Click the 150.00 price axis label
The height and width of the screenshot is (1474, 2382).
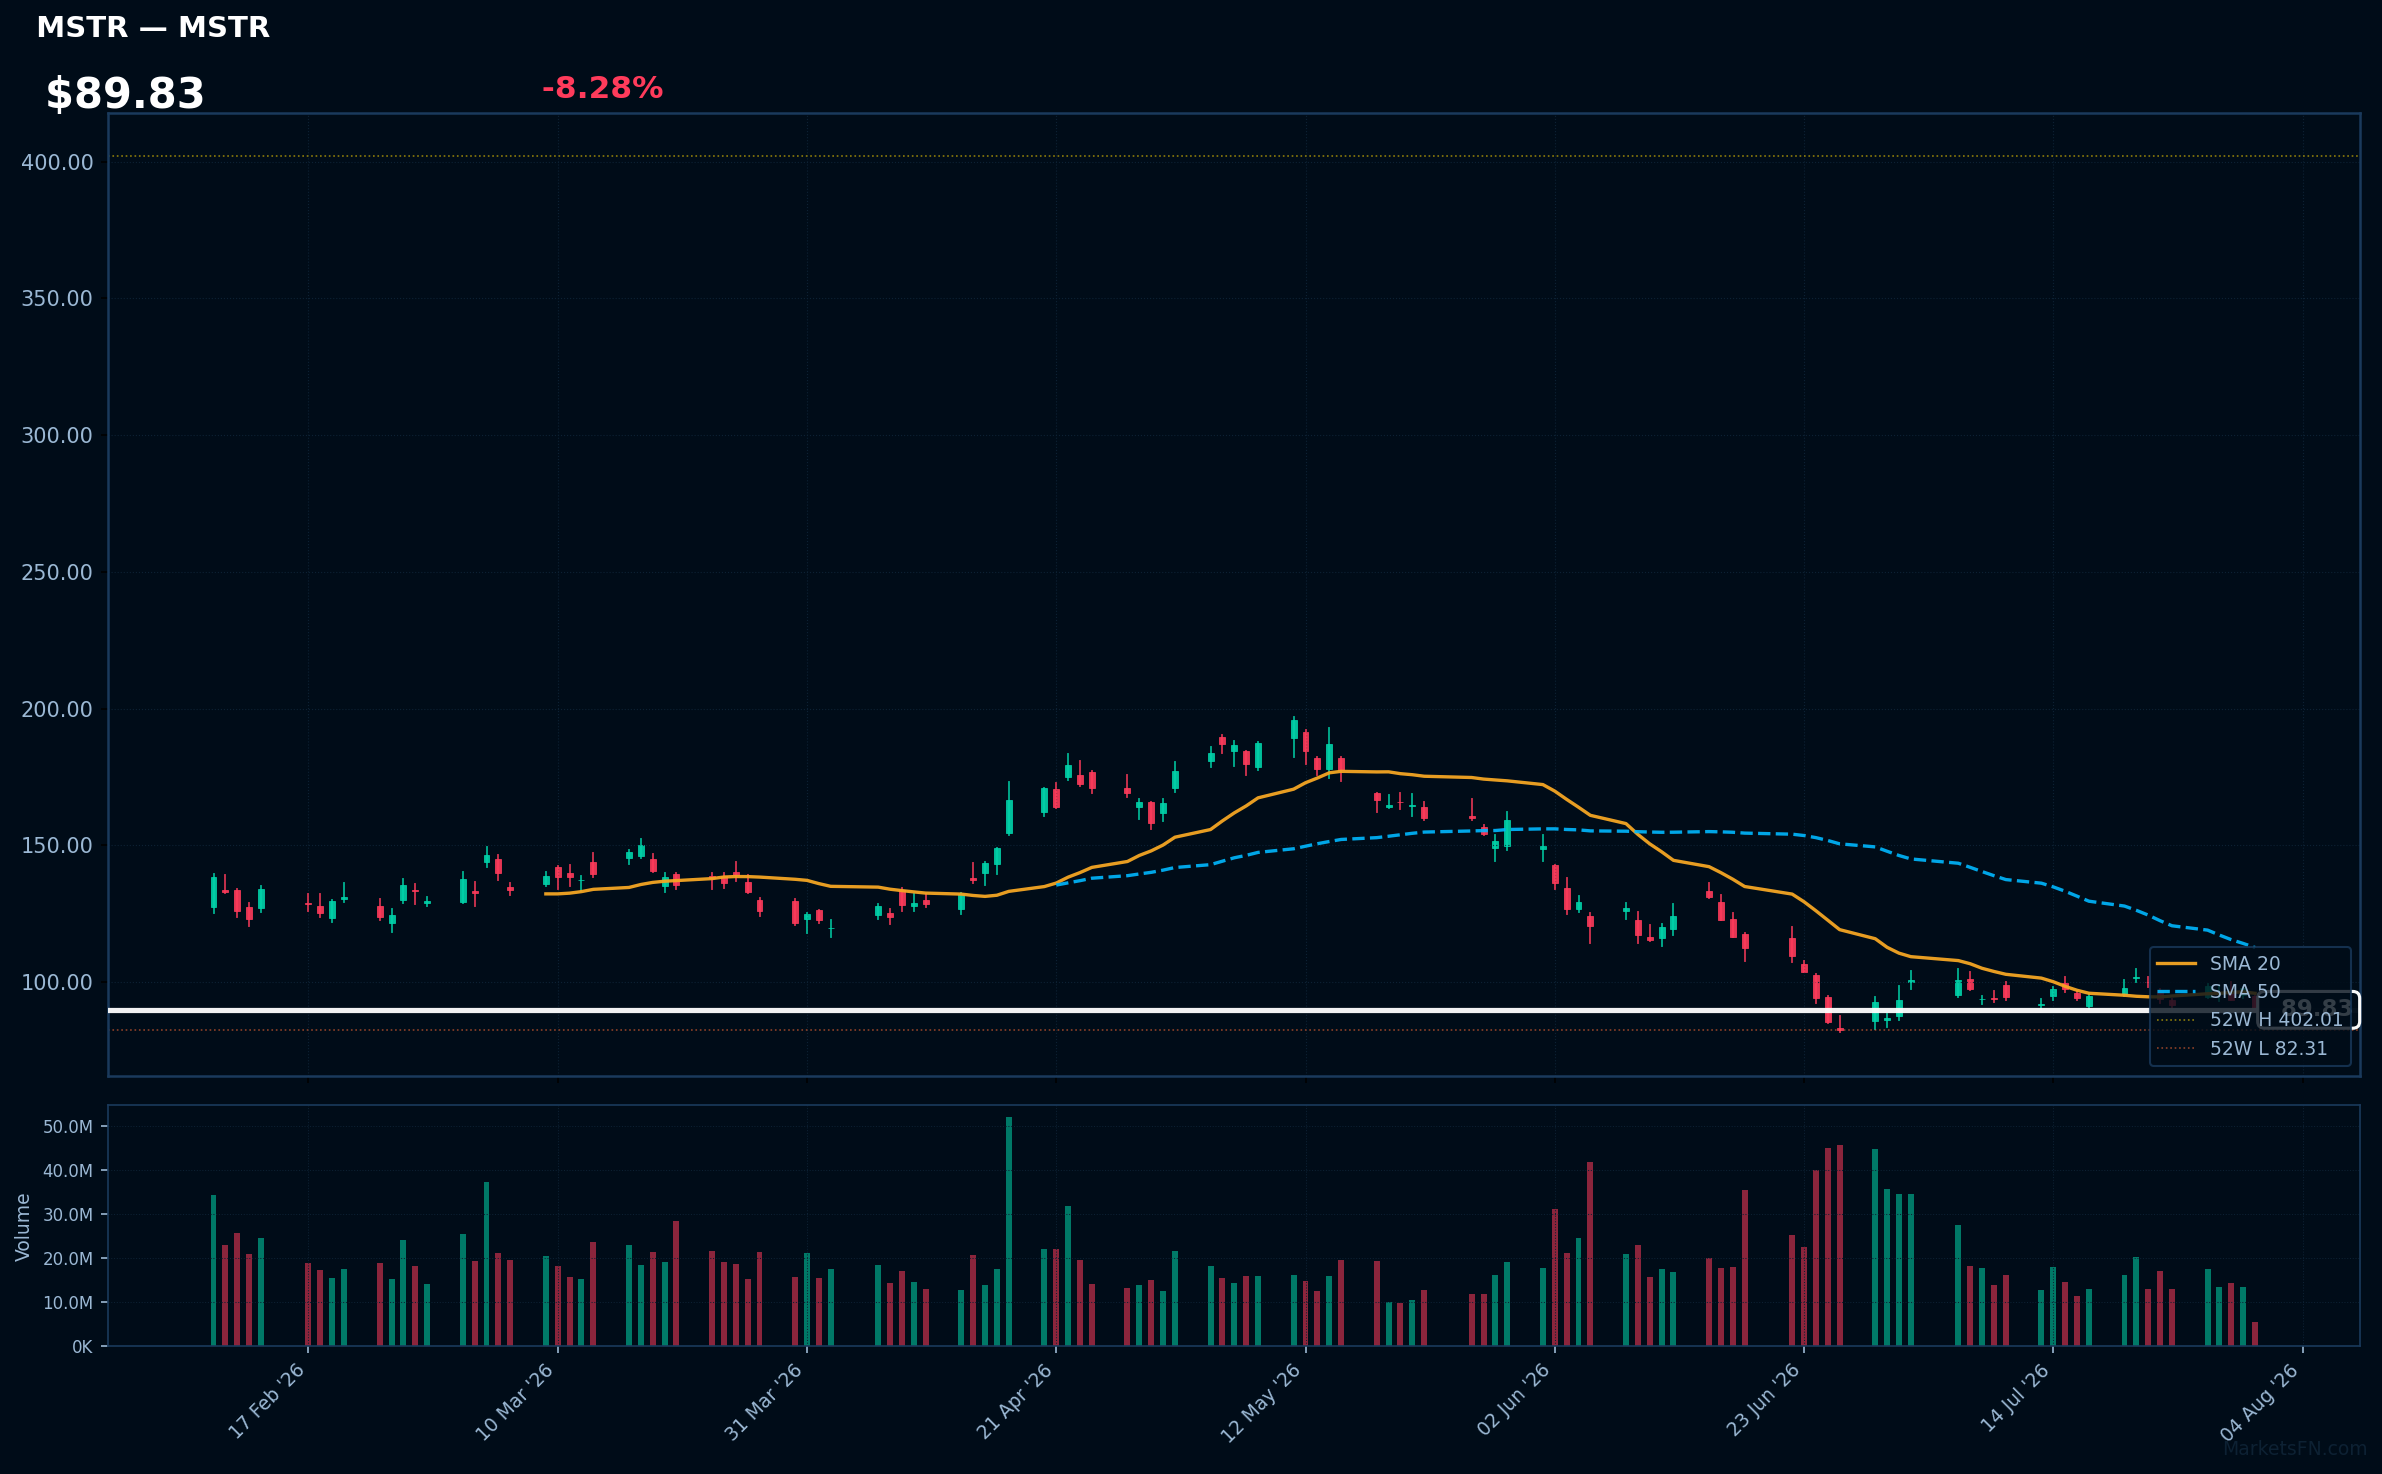point(57,846)
